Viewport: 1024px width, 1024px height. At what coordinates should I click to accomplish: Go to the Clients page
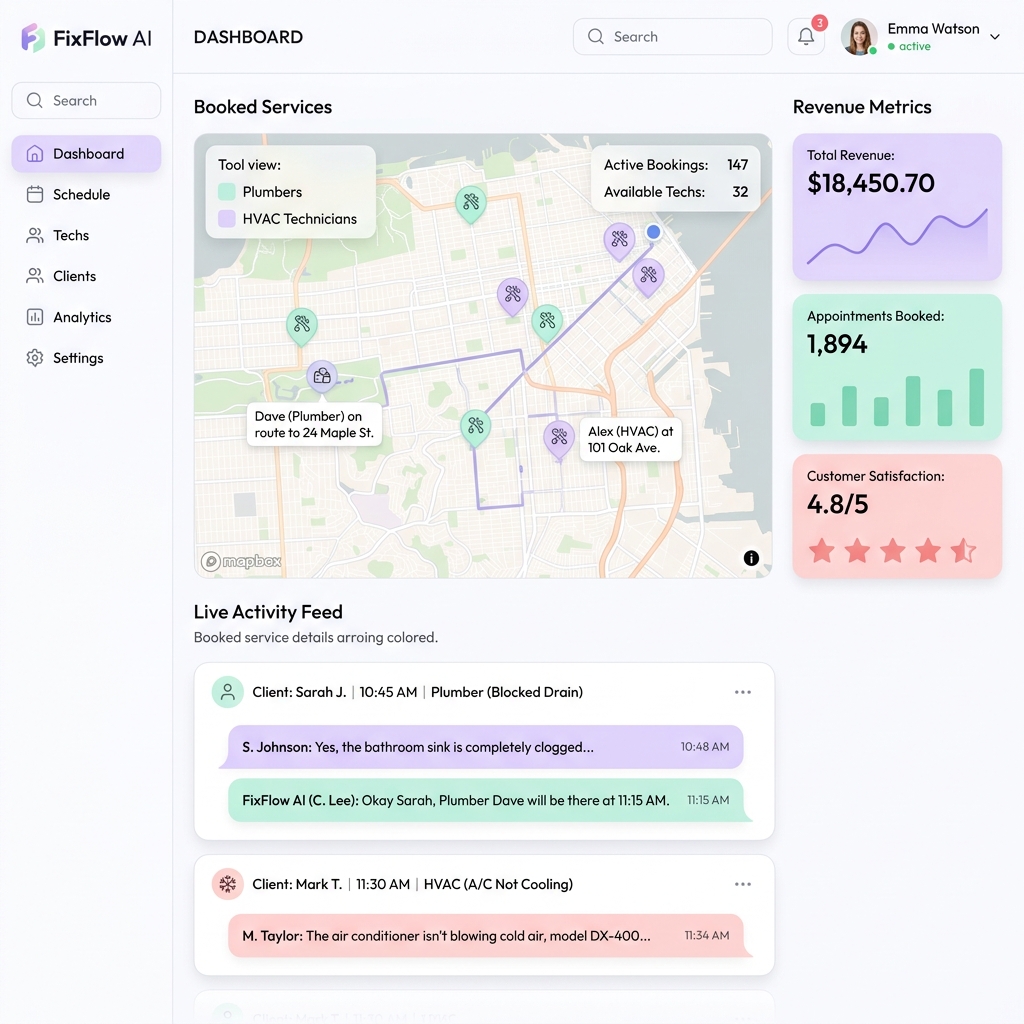point(86,276)
